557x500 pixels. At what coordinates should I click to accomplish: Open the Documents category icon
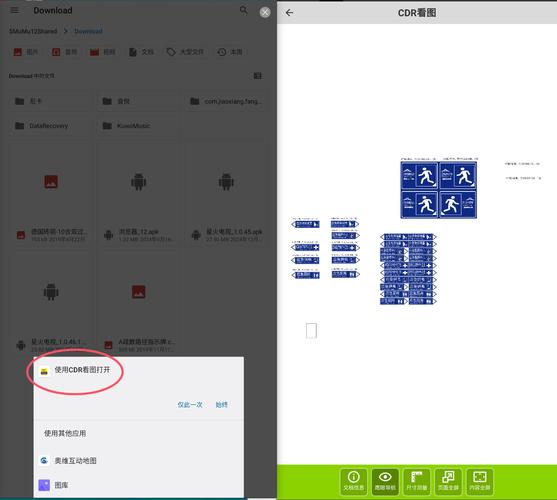click(141, 52)
